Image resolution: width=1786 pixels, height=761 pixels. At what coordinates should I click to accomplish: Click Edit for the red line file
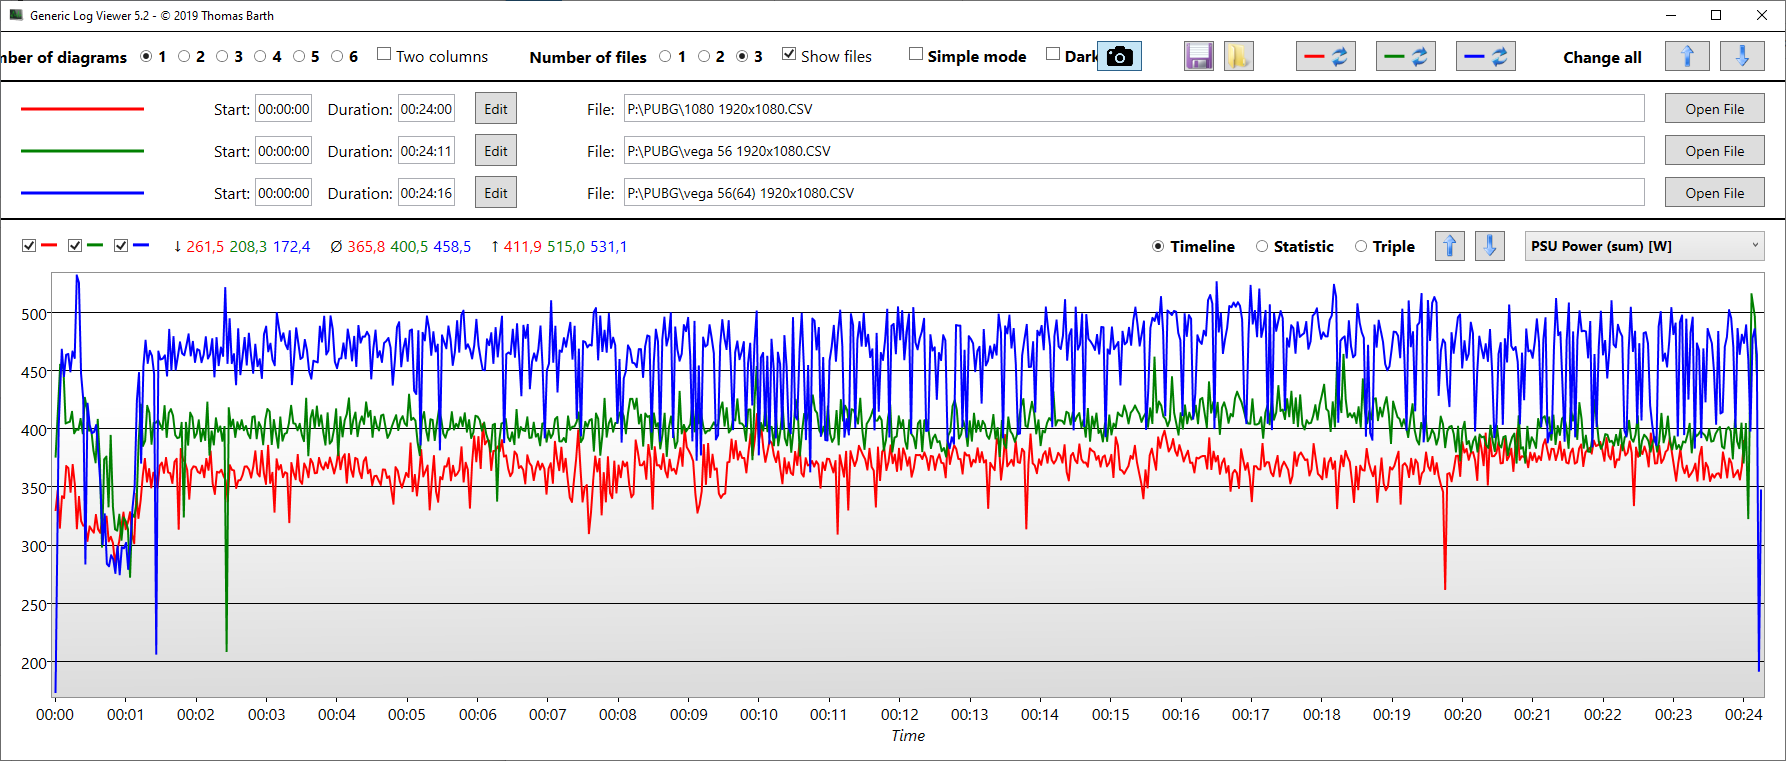pos(496,109)
